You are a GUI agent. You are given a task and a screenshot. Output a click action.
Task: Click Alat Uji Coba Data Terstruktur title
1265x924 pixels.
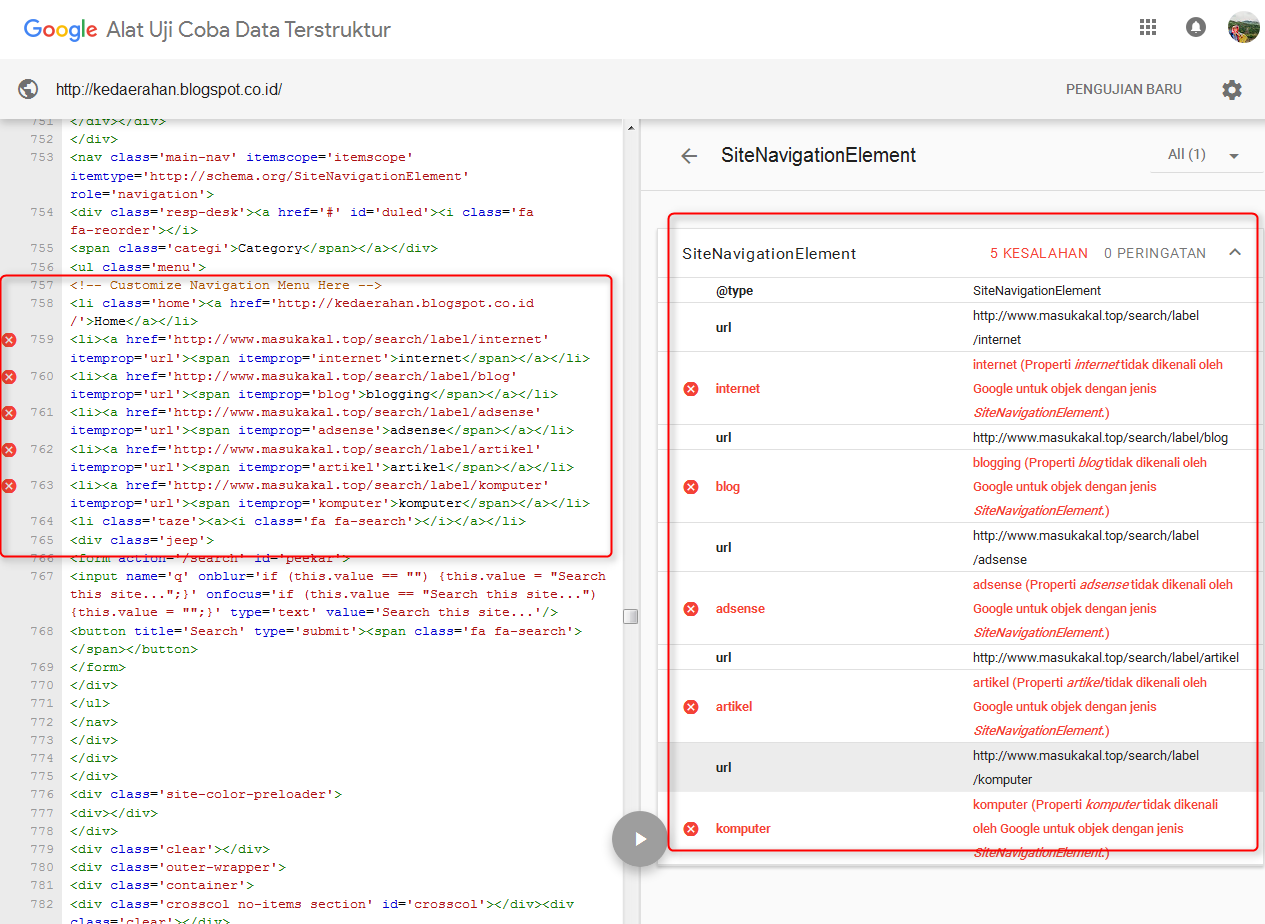[248, 29]
